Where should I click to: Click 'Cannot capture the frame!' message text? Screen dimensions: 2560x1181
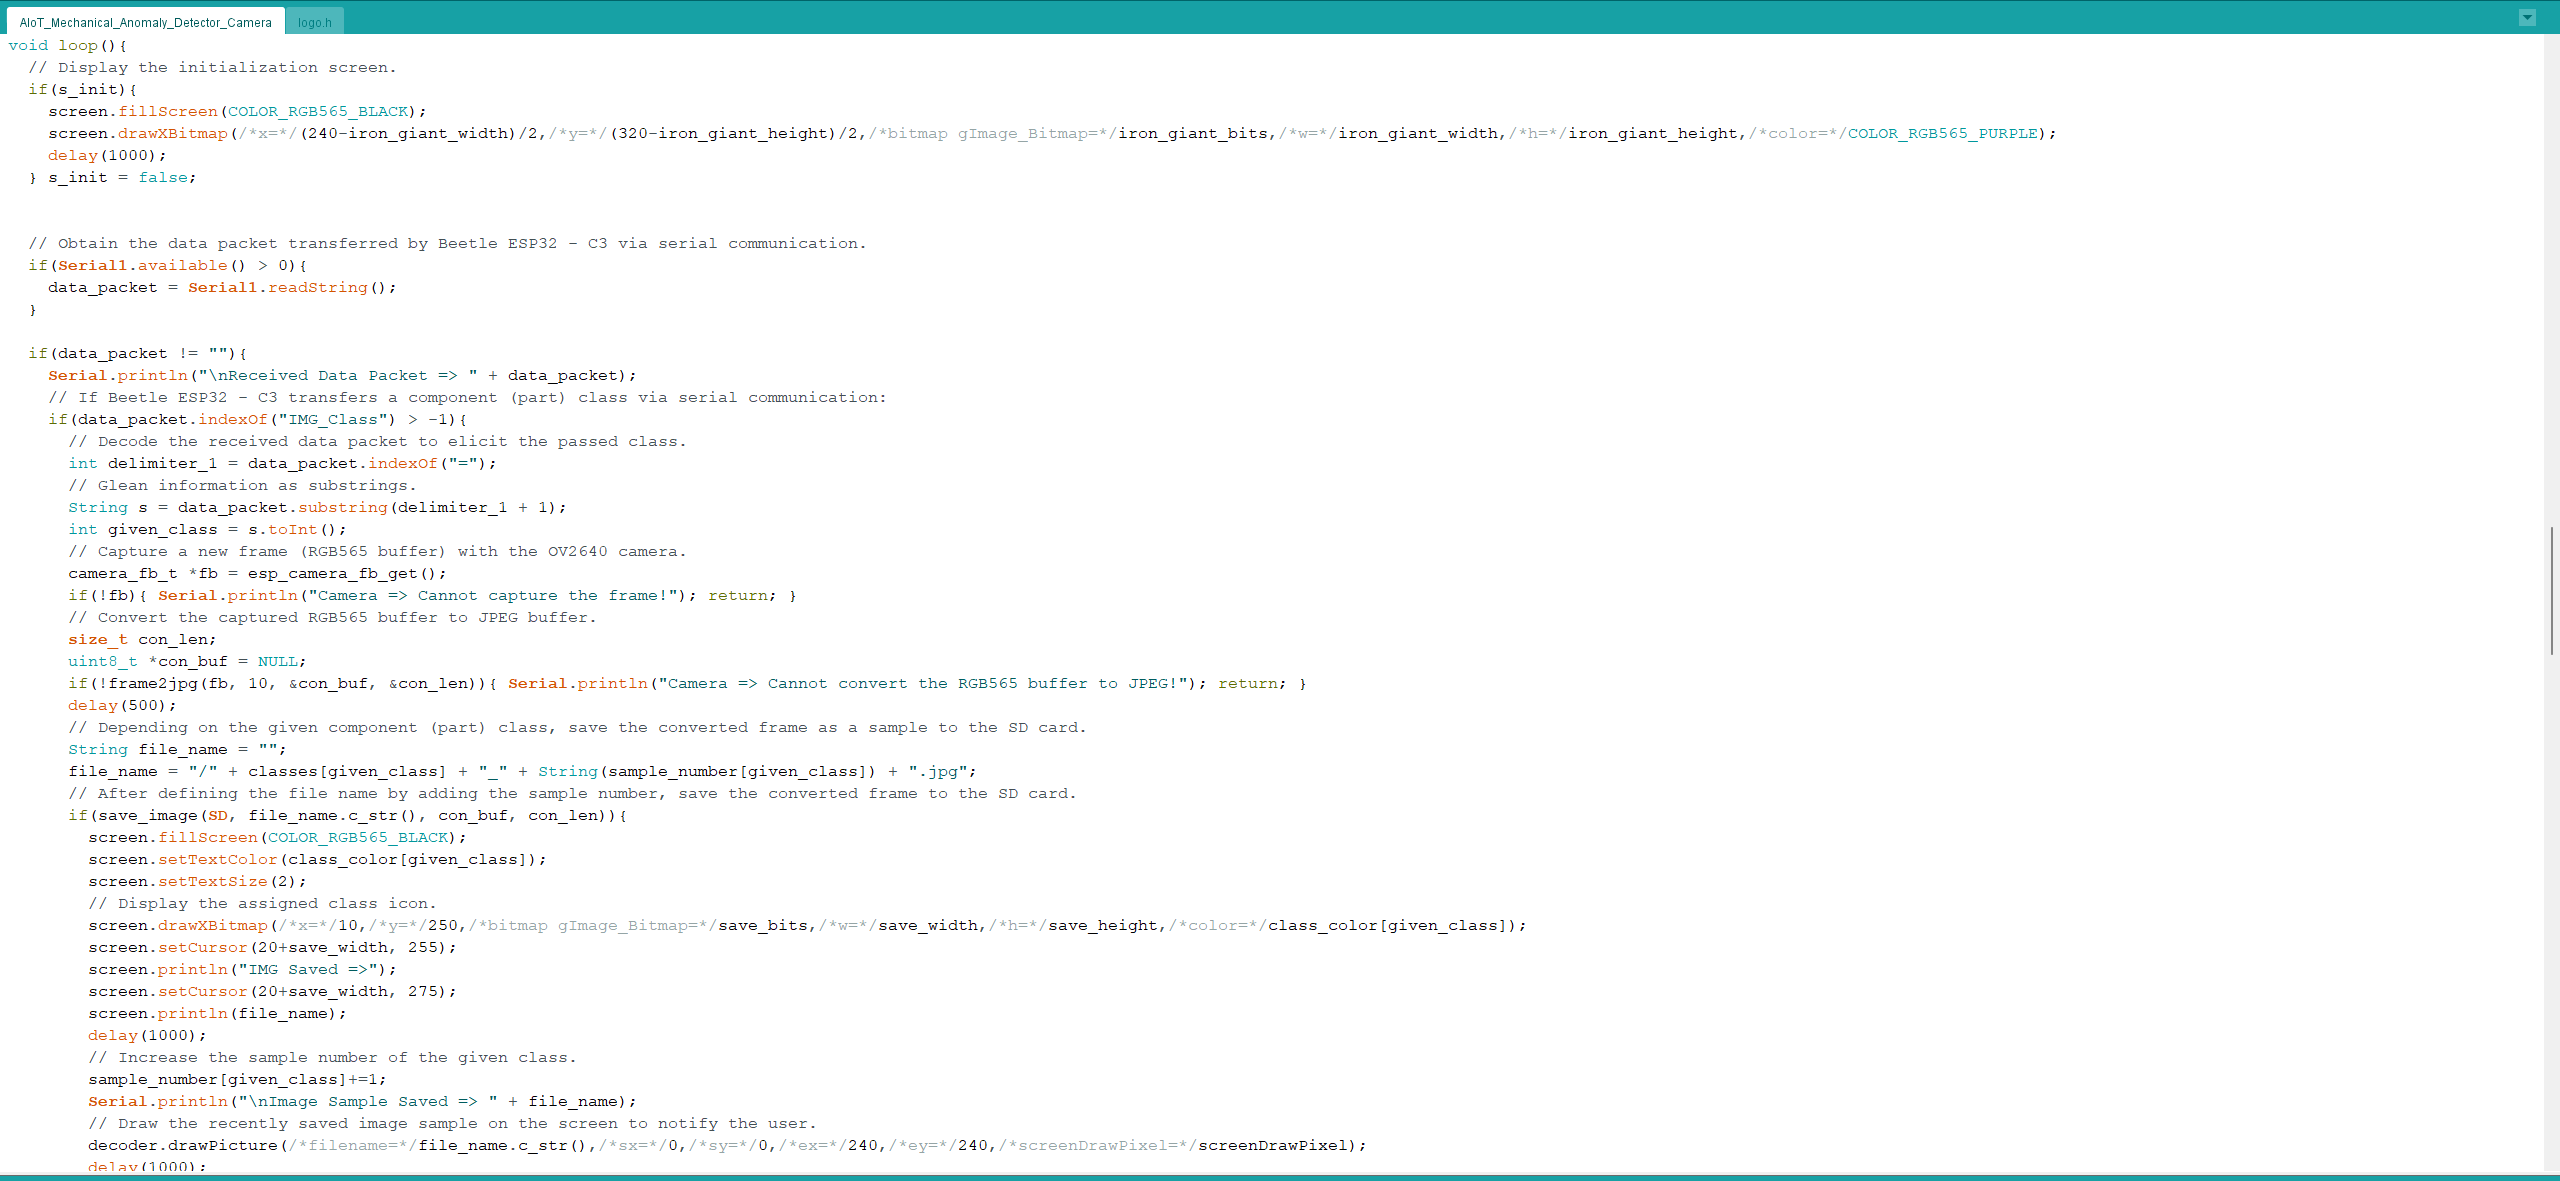[x=544, y=596]
